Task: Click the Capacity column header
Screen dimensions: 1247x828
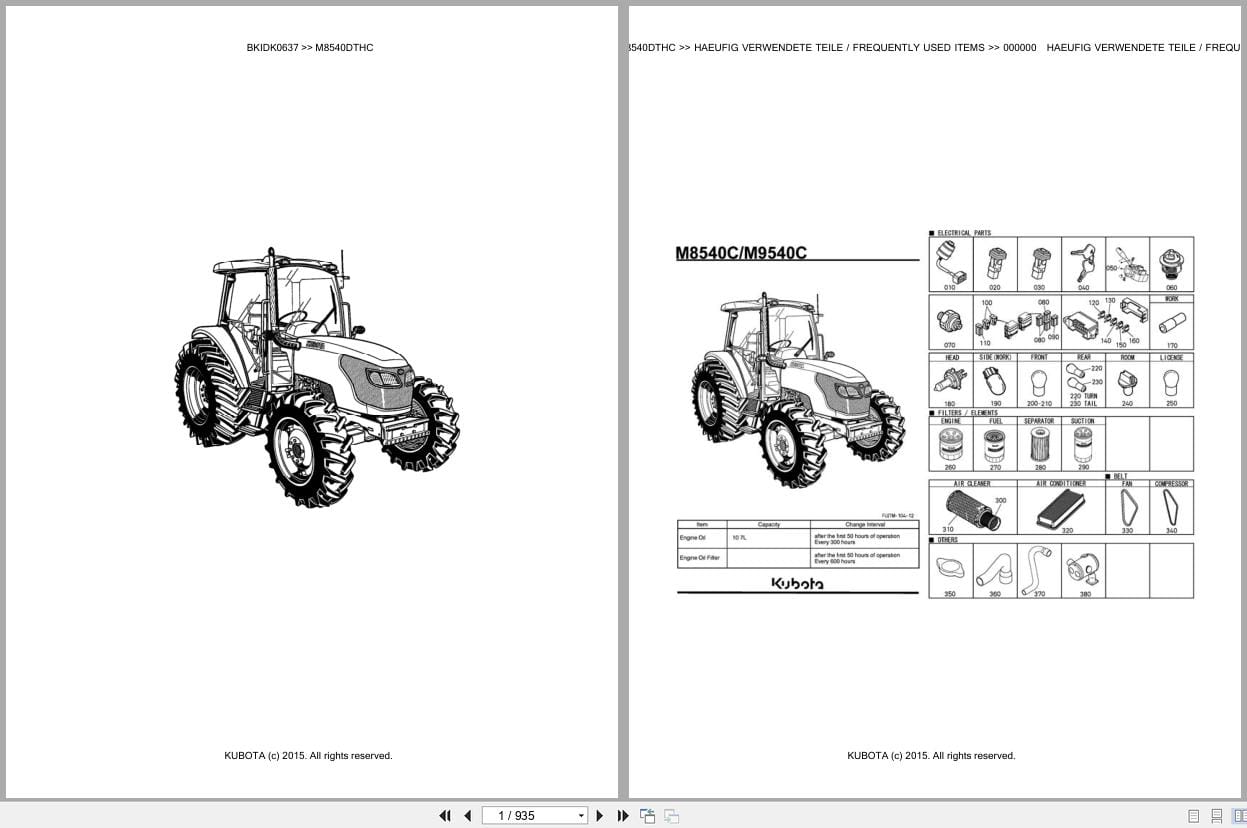Action: click(x=768, y=524)
